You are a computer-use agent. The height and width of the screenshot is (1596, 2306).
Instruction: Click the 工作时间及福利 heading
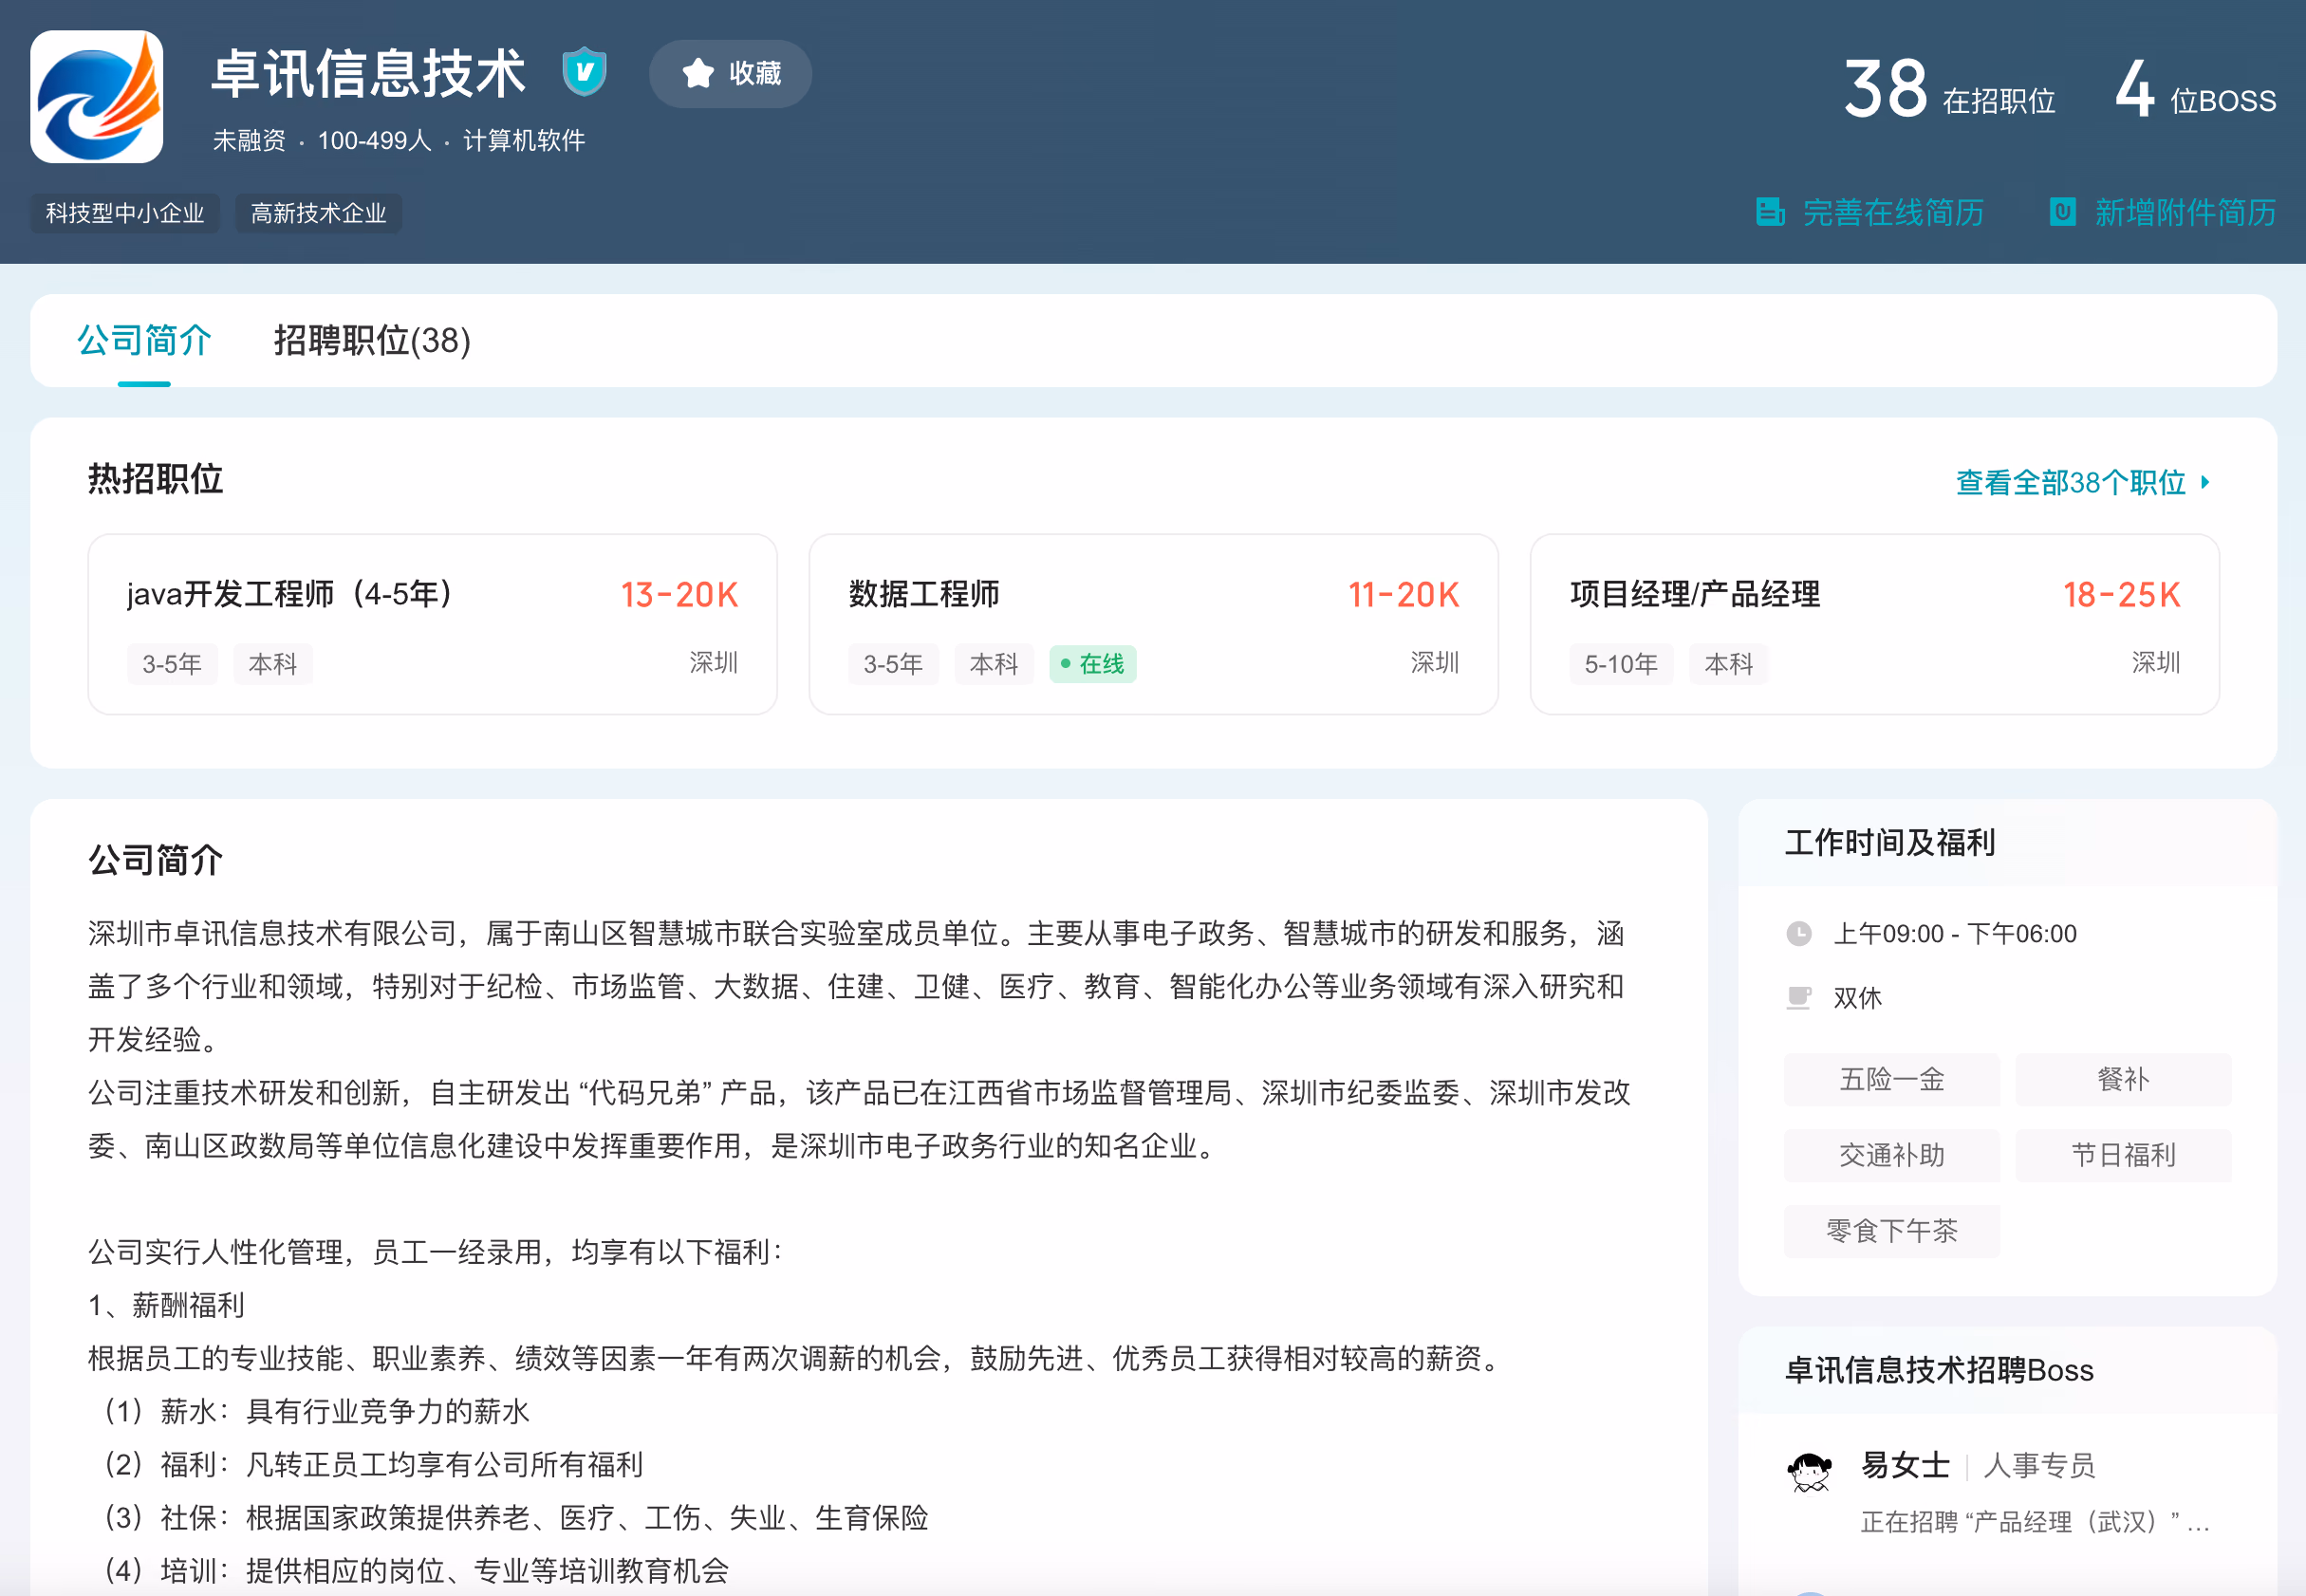click(x=1890, y=843)
